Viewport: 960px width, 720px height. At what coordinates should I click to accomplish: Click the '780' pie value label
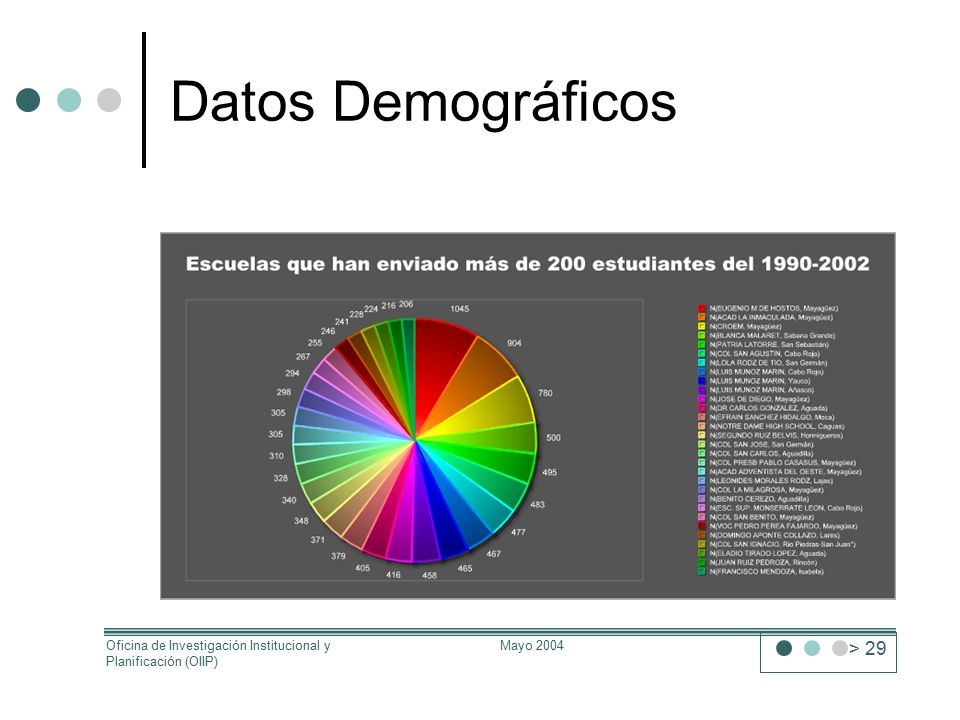pyautogui.click(x=546, y=393)
